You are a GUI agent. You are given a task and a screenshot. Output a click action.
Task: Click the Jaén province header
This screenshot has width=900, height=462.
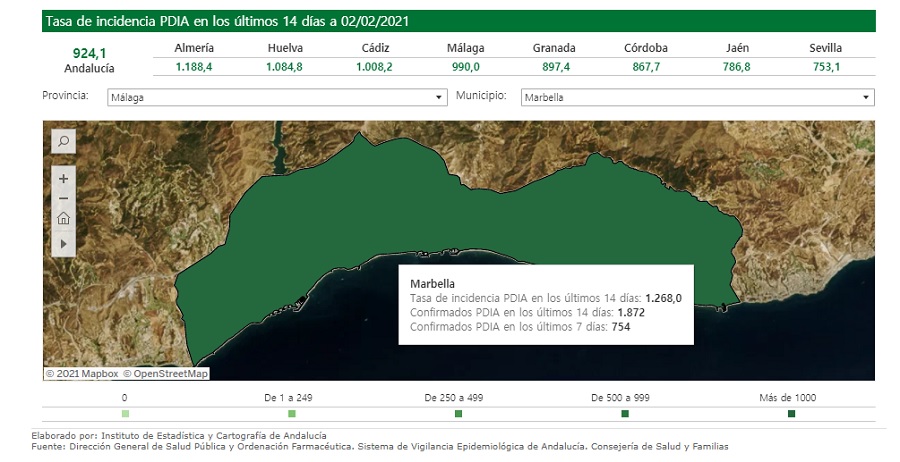point(737,48)
